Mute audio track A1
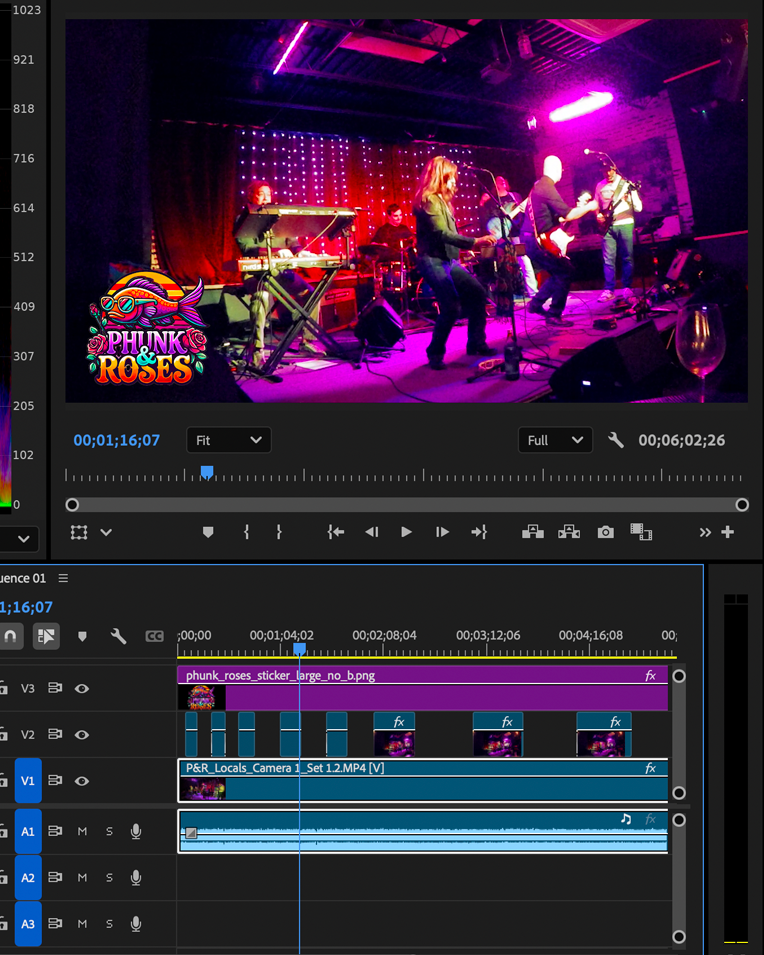 [x=83, y=831]
